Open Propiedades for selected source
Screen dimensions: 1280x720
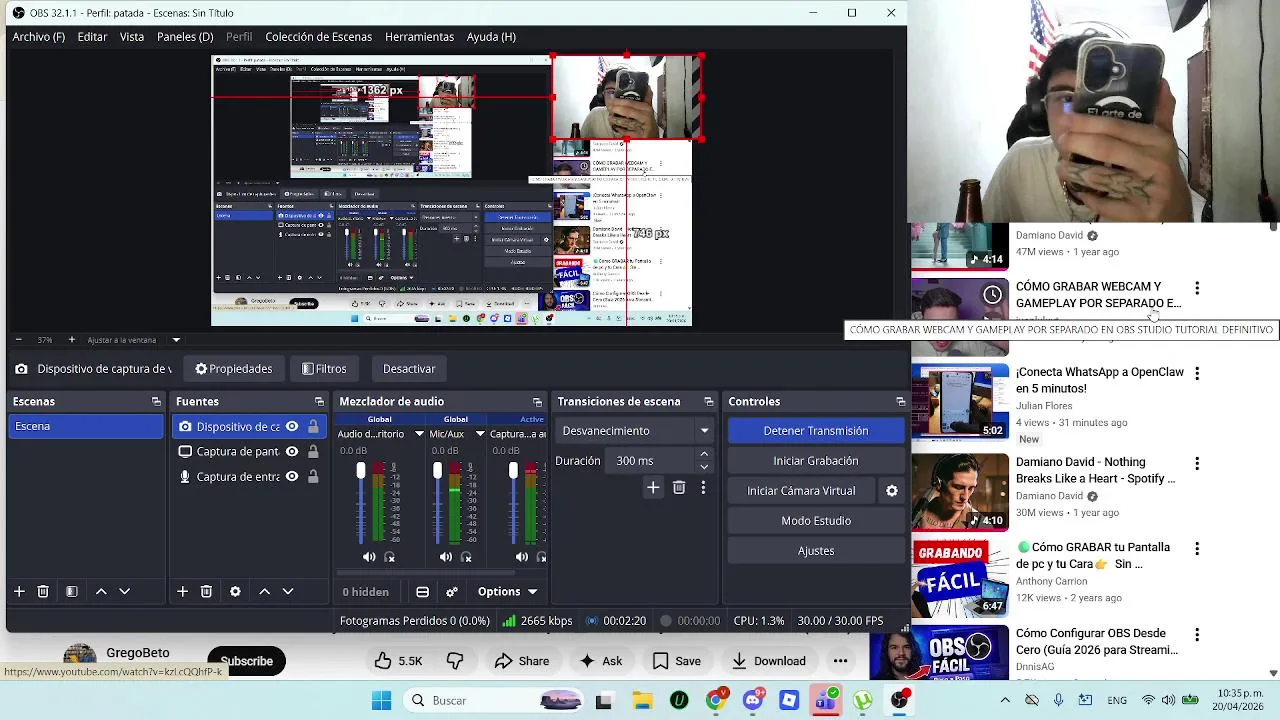click(234, 368)
